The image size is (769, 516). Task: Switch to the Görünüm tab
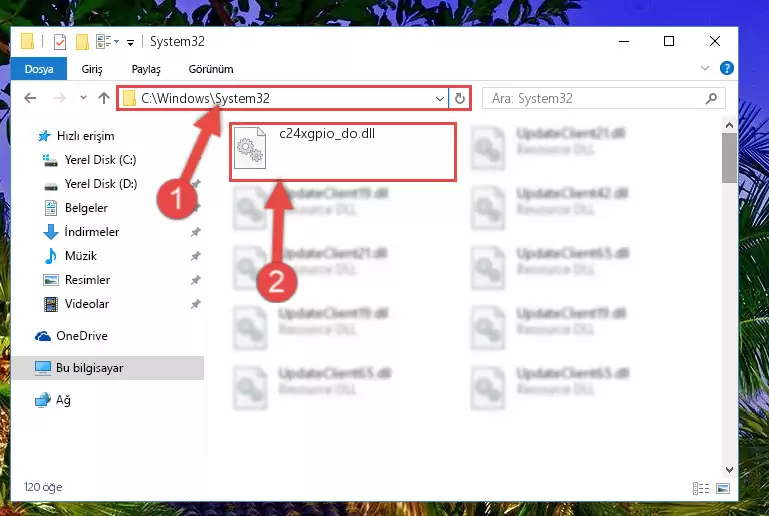pos(211,69)
